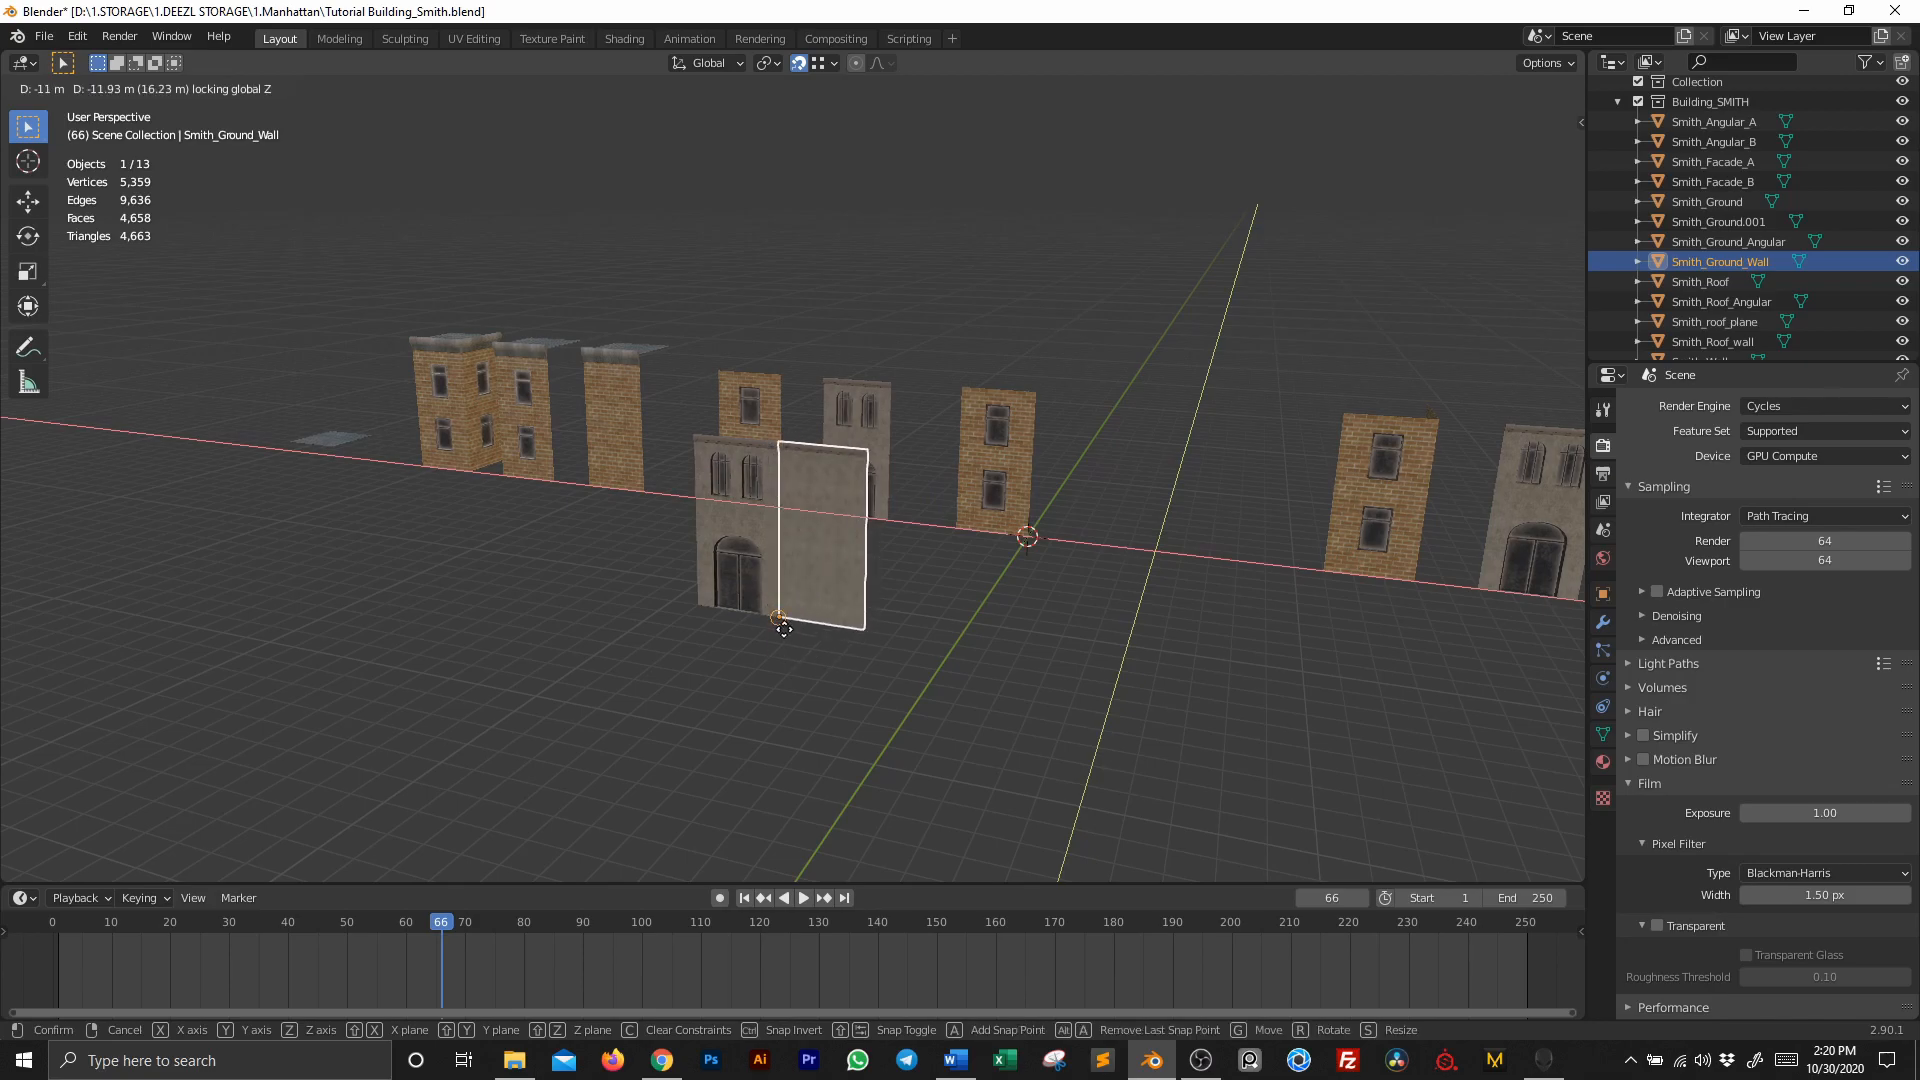
Task: Enable the Simplify checkbox
Action: (x=1643, y=735)
